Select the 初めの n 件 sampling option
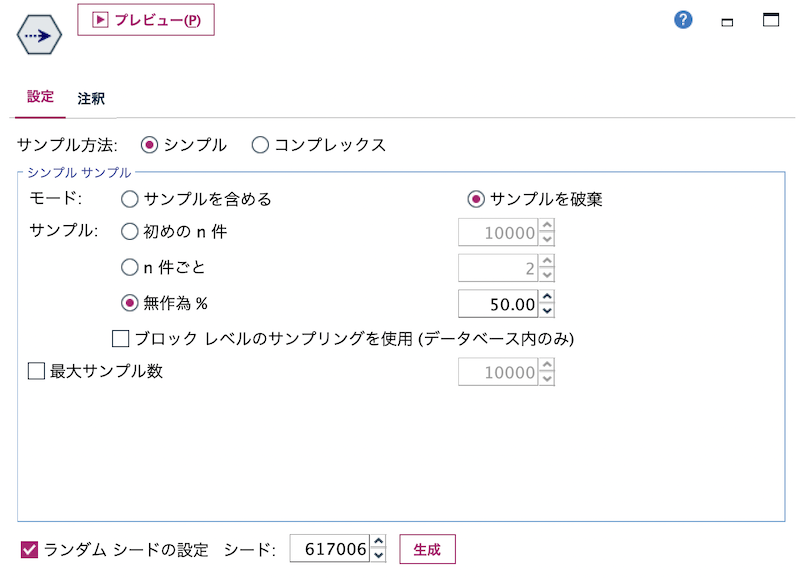The image size is (800, 578). pyautogui.click(x=128, y=234)
